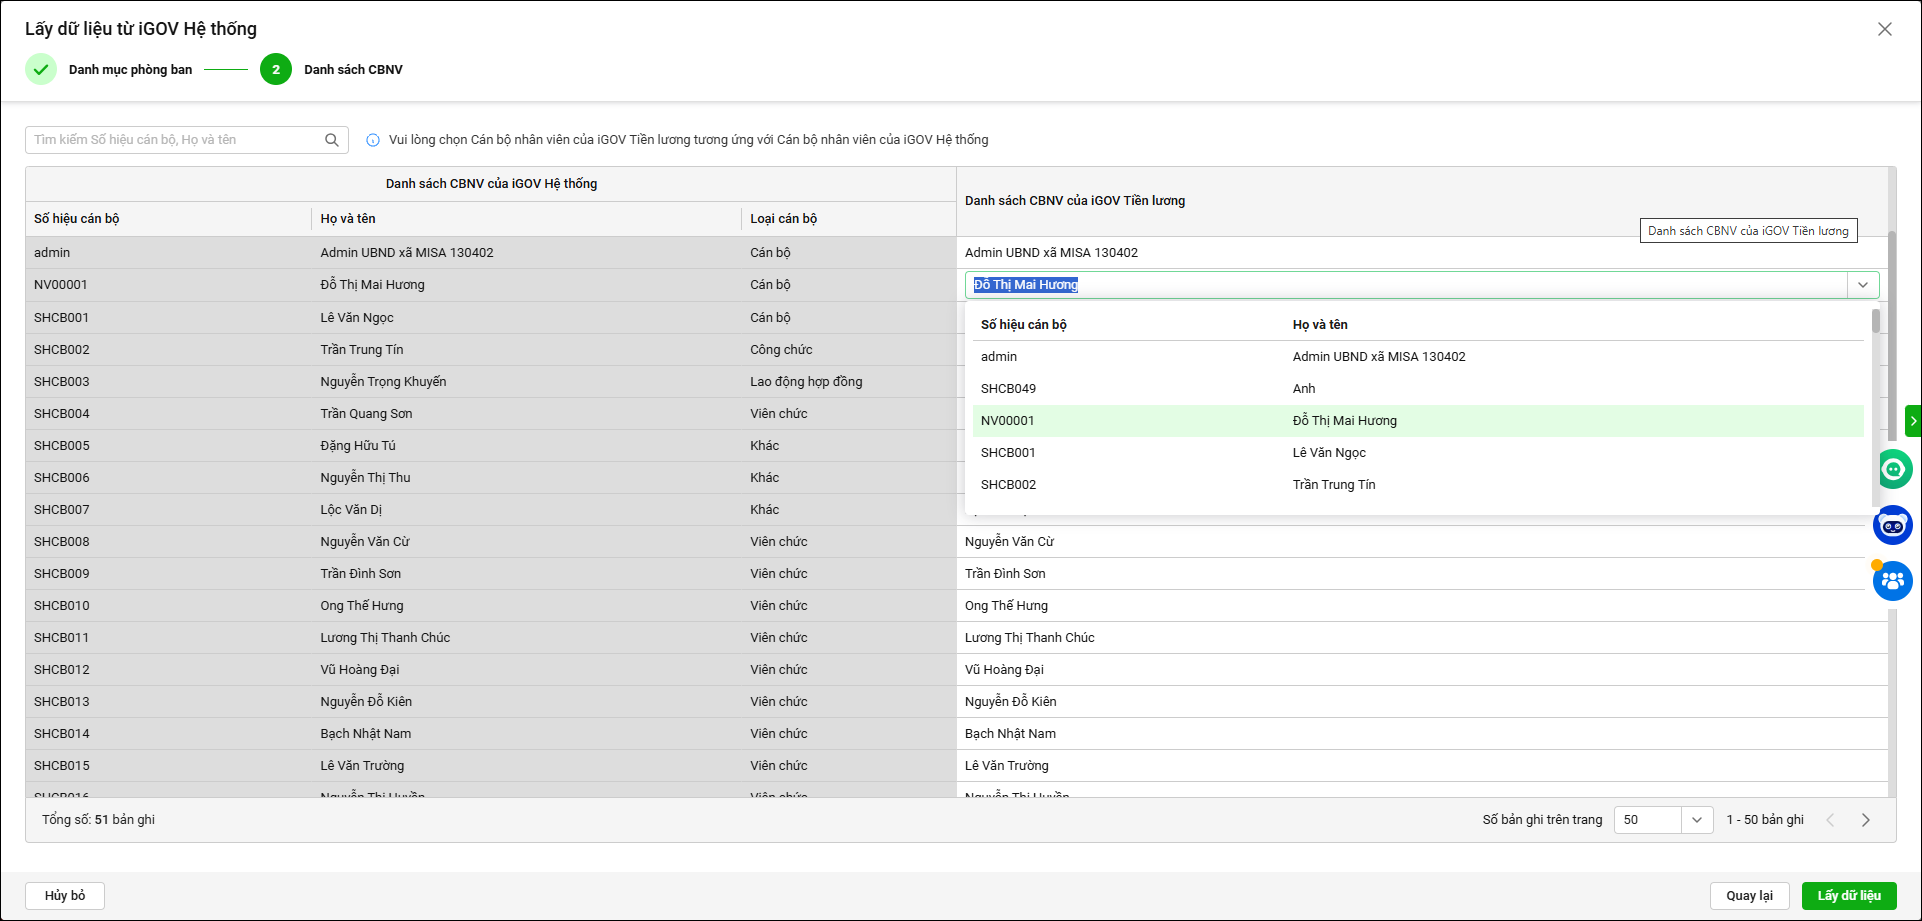Click Bạch Nhật Nam in the salary list

point(1422,734)
